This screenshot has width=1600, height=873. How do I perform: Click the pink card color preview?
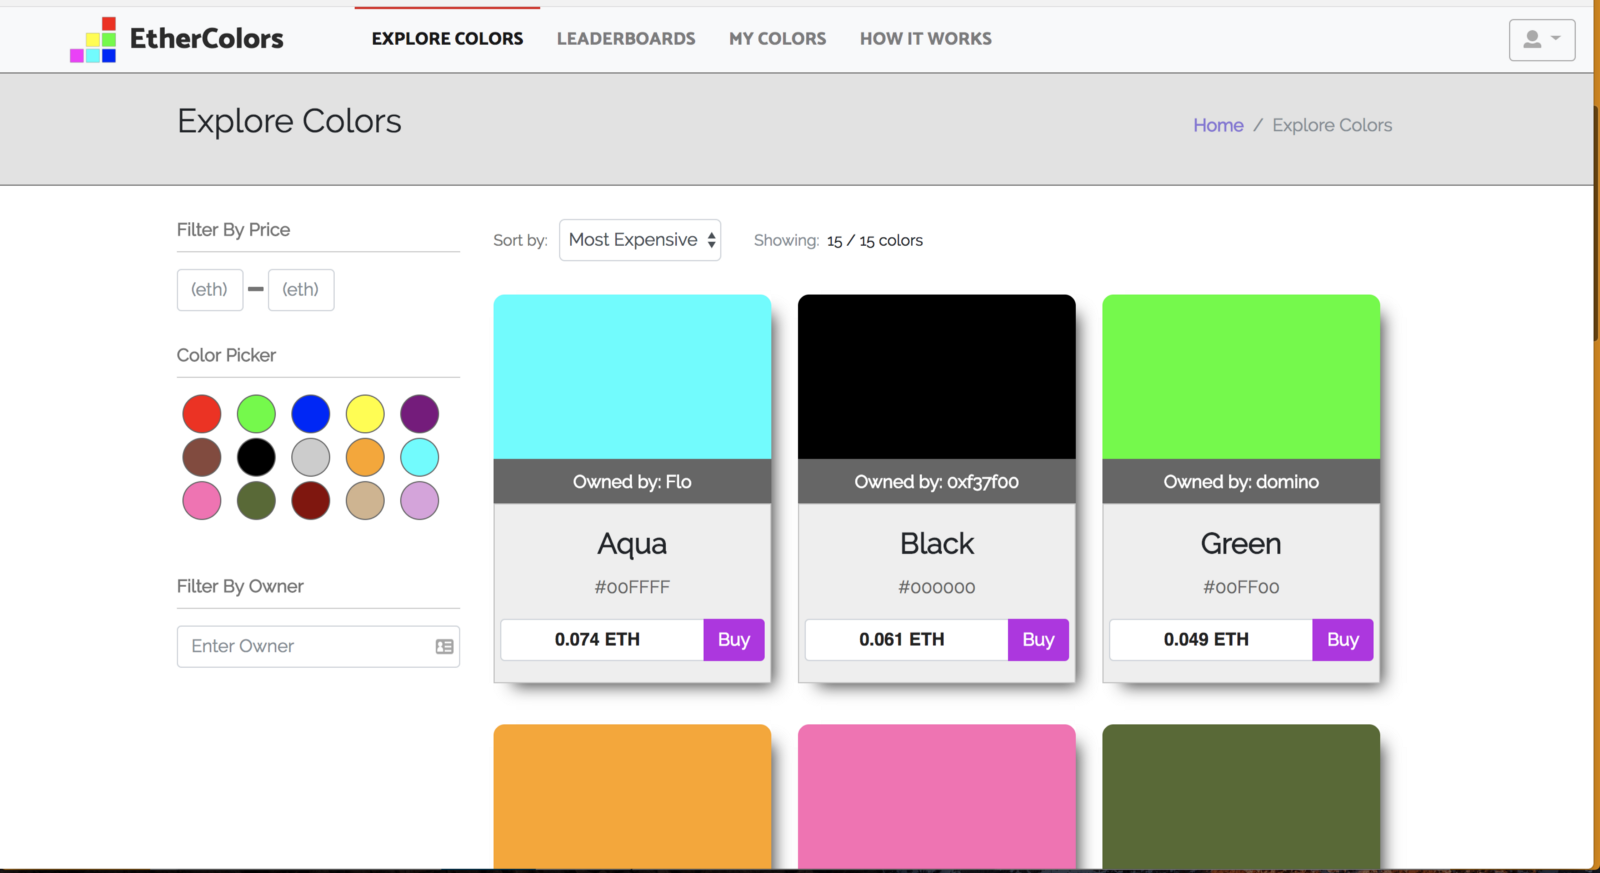tap(937, 797)
